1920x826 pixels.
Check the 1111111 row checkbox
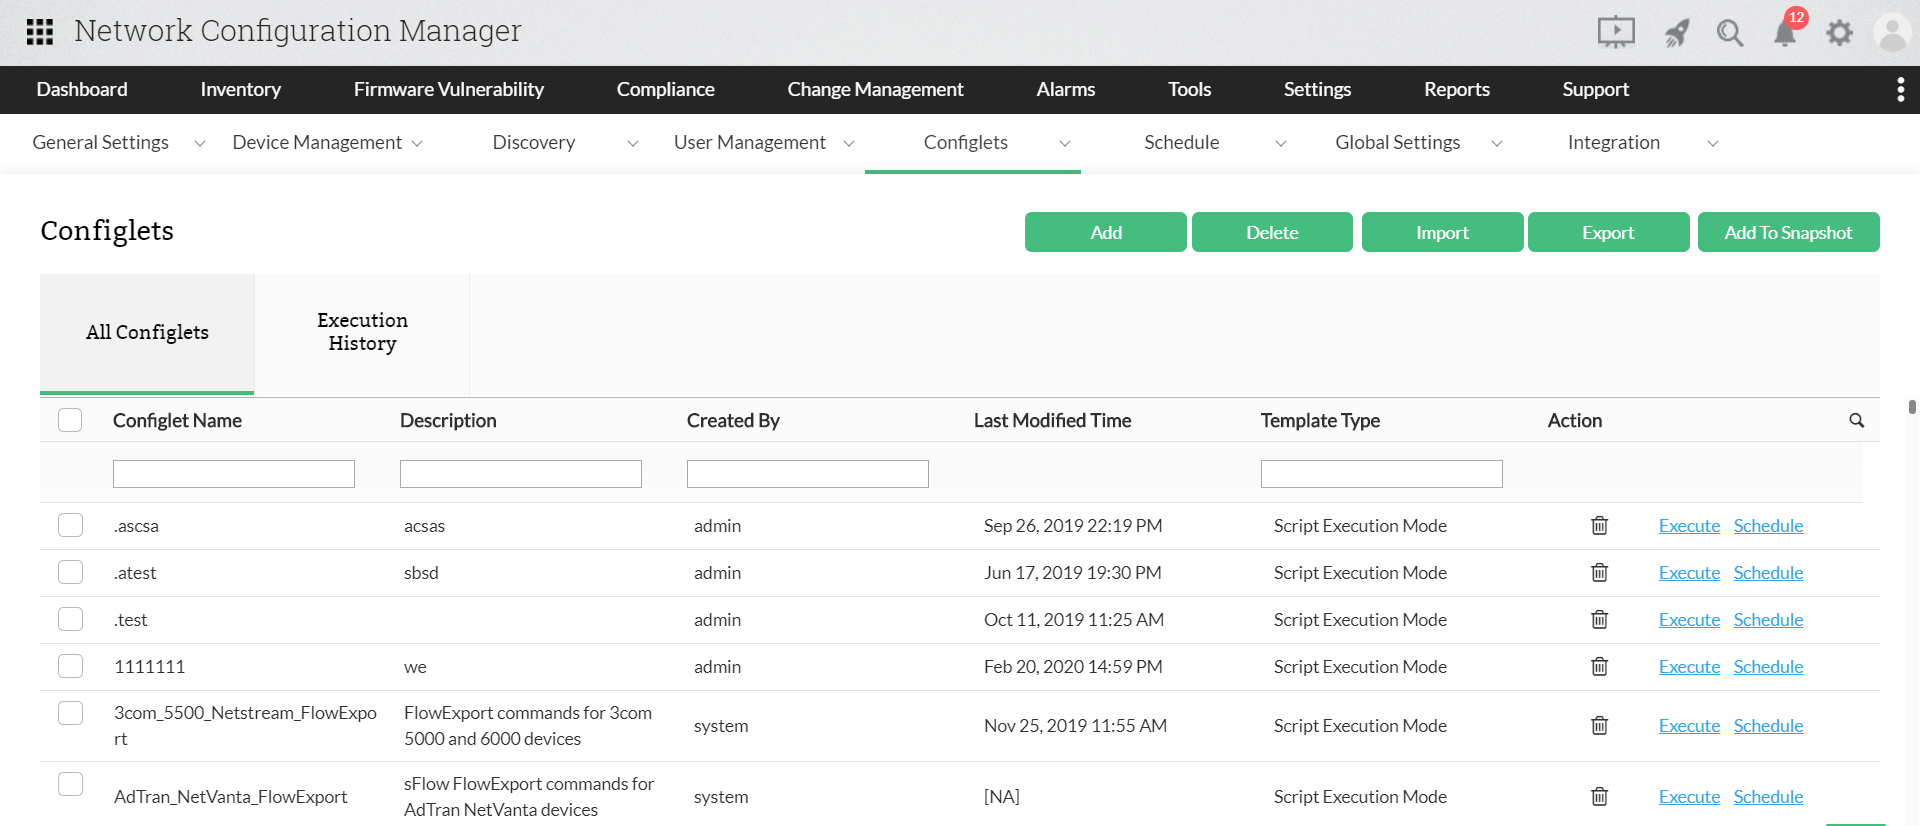click(x=70, y=666)
